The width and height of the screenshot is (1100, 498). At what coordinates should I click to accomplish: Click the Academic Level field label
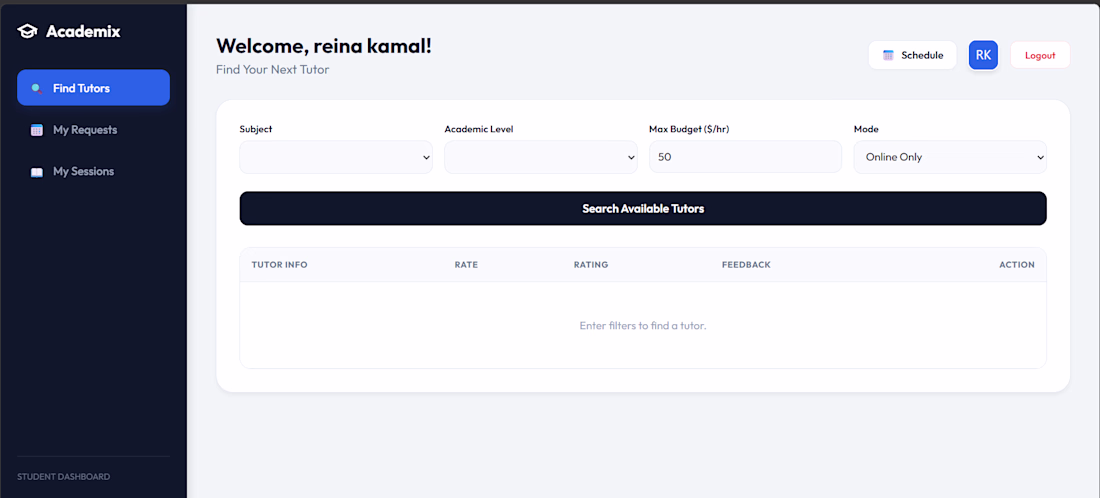coord(479,129)
